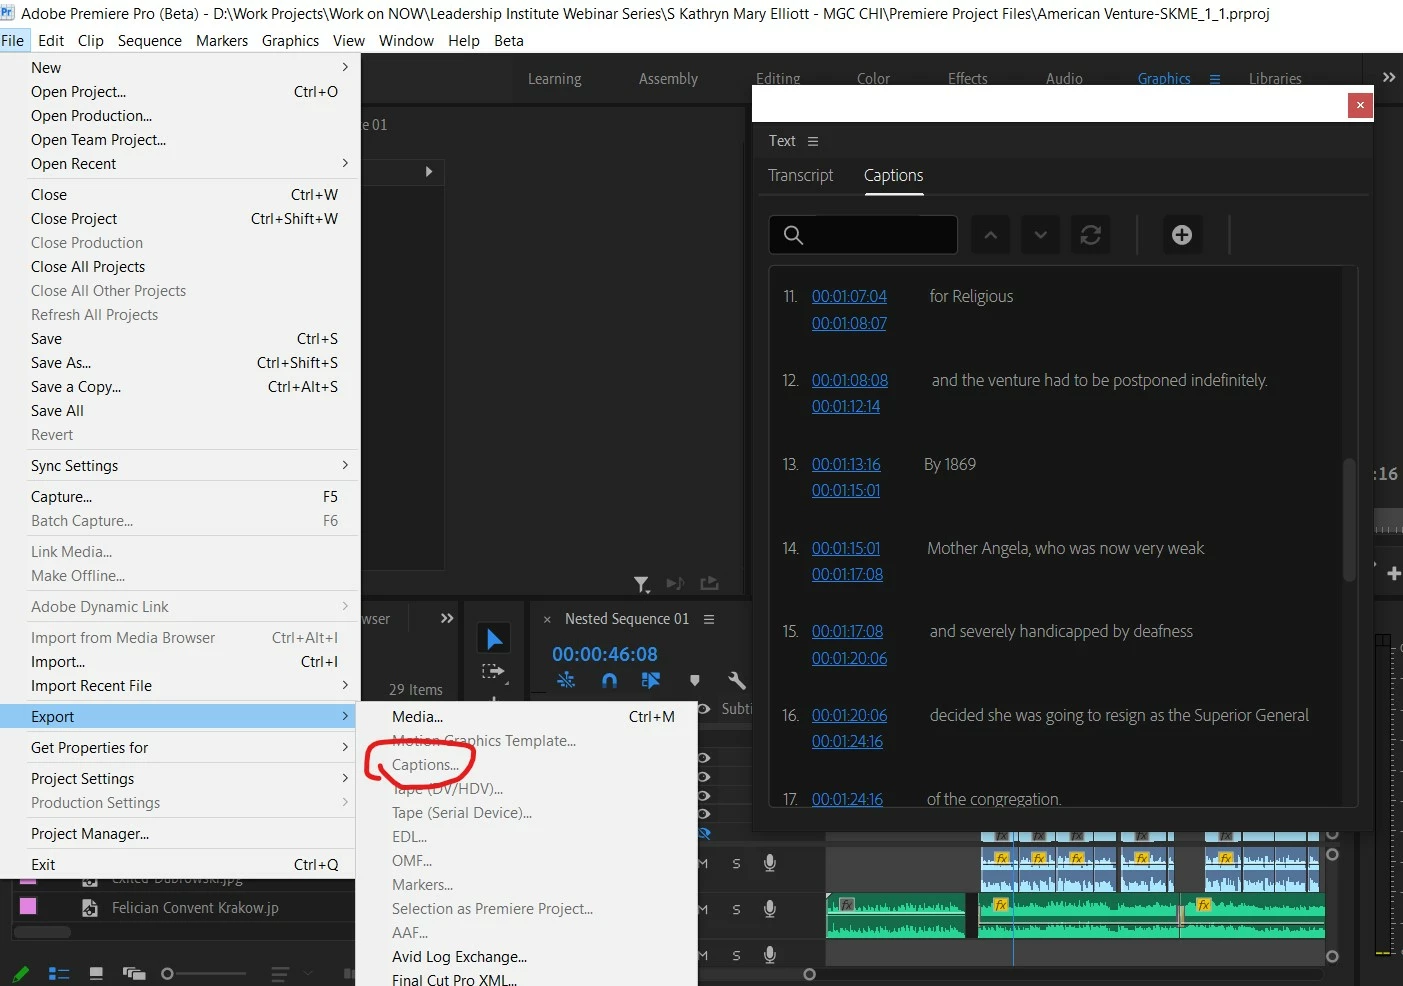Click timecode link 00:01:12:14

846,406
